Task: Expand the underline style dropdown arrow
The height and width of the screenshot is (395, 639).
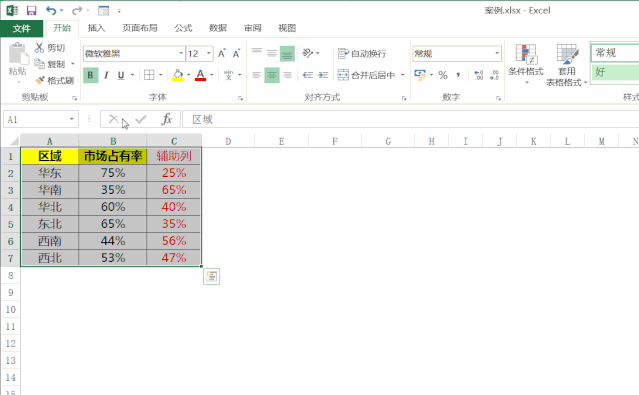Action: coord(132,75)
